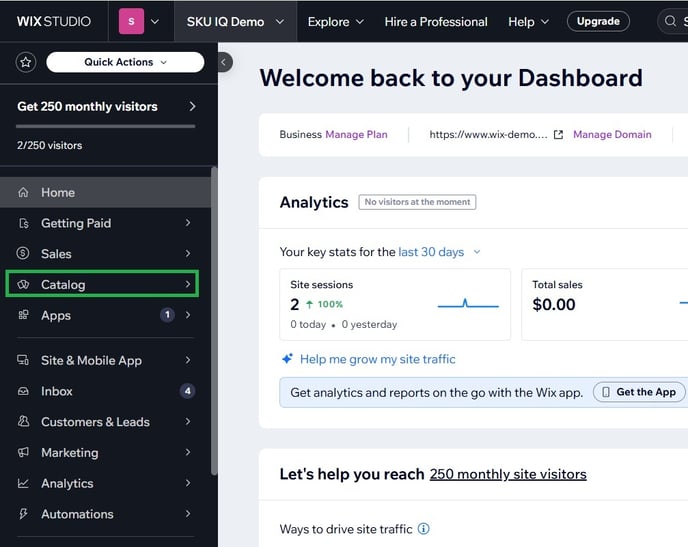Click the Catalog tag icon
This screenshot has width=688, height=547.
coord(23,284)
